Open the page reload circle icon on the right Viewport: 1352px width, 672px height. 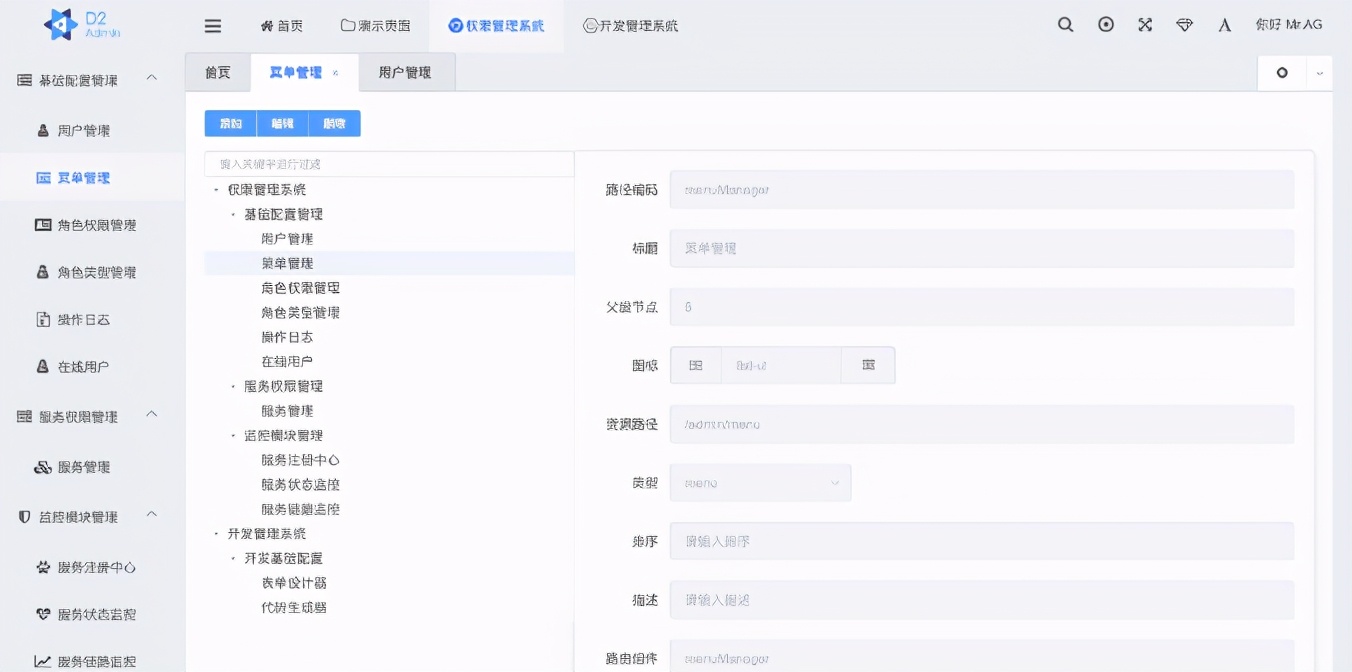pyautogui.click(x=1280, y=72)
